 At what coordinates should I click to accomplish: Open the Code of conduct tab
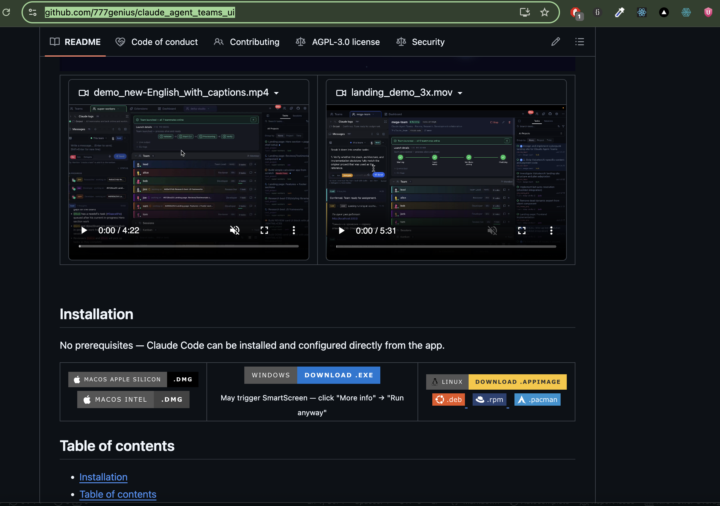[x=157, y=42]
